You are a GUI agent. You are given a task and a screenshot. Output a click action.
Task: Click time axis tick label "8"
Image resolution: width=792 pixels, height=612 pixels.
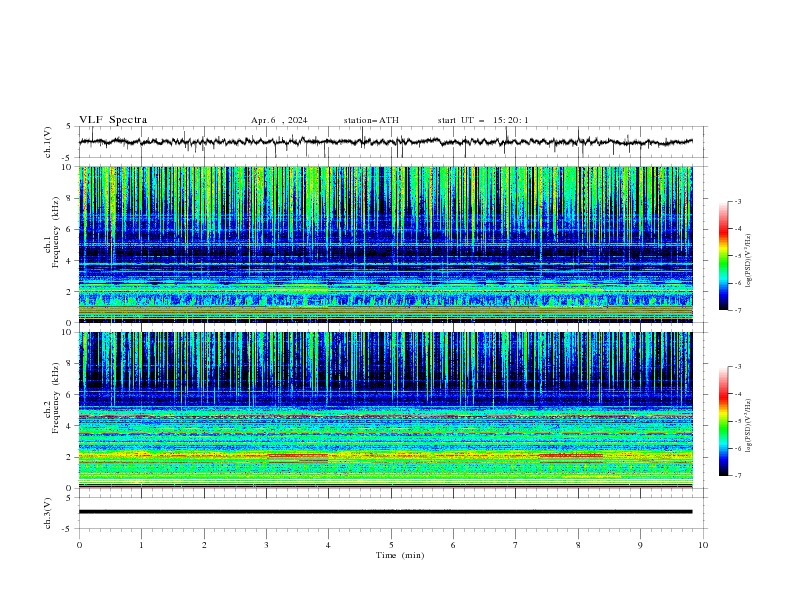tap(578, 545)
